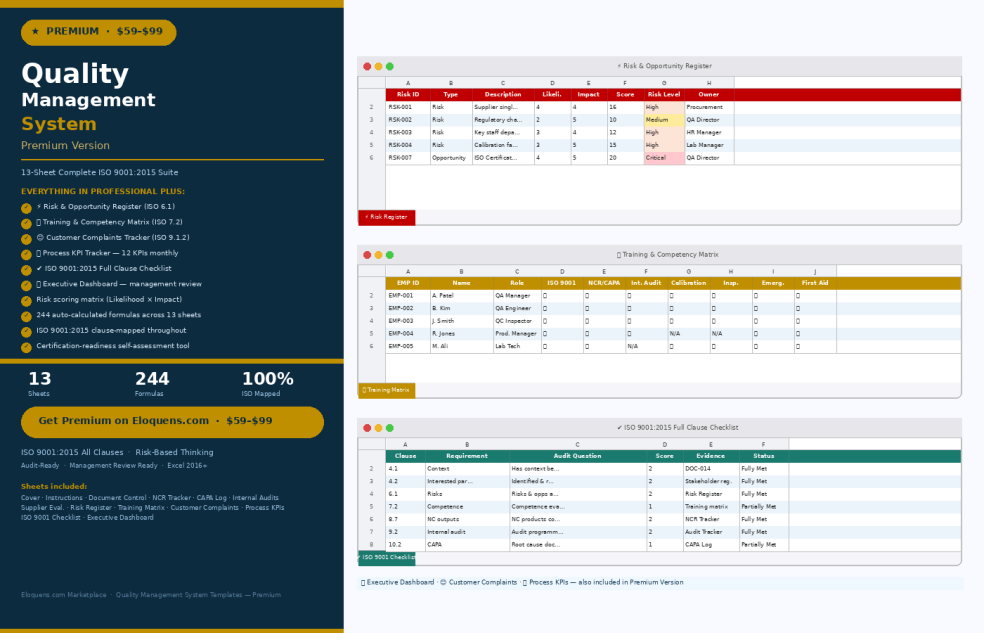Click the Get Premium on Eloquens.com button
The height and width of the screenshot is (633, 984).
pyautogui.click(x=173, y=422)
